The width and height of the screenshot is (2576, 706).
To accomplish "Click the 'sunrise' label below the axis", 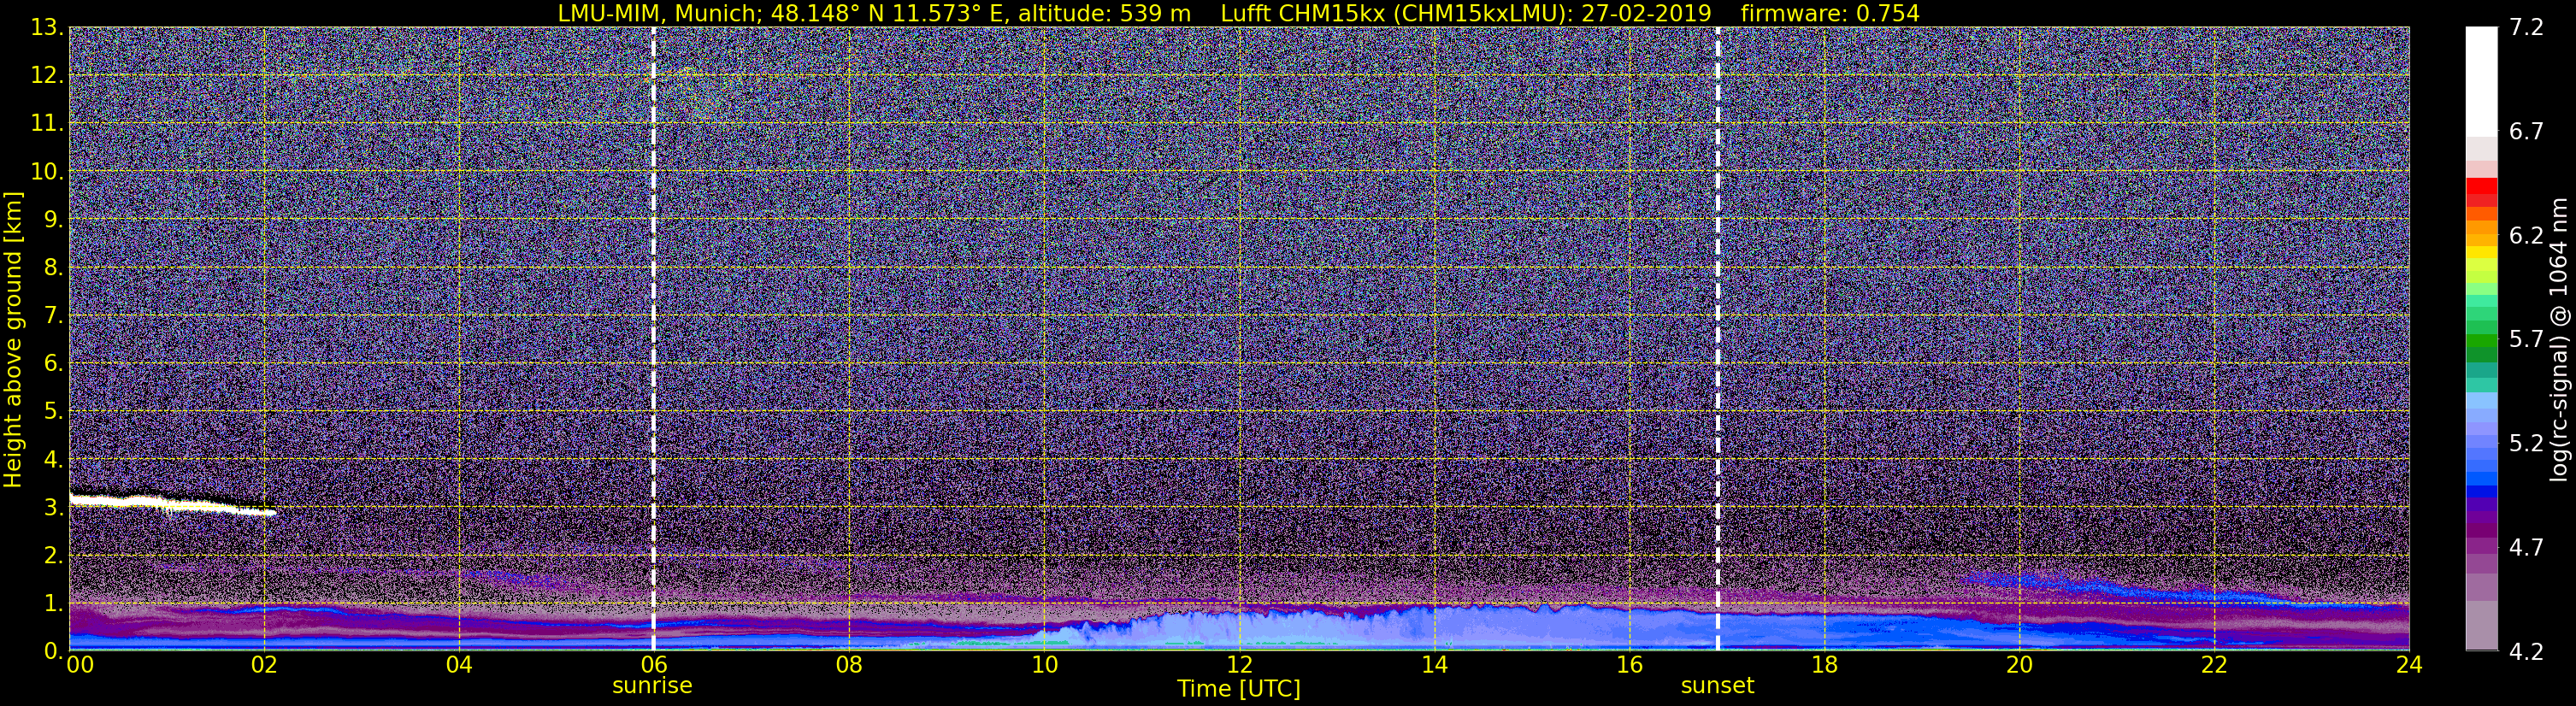I will tap(652, 685).
